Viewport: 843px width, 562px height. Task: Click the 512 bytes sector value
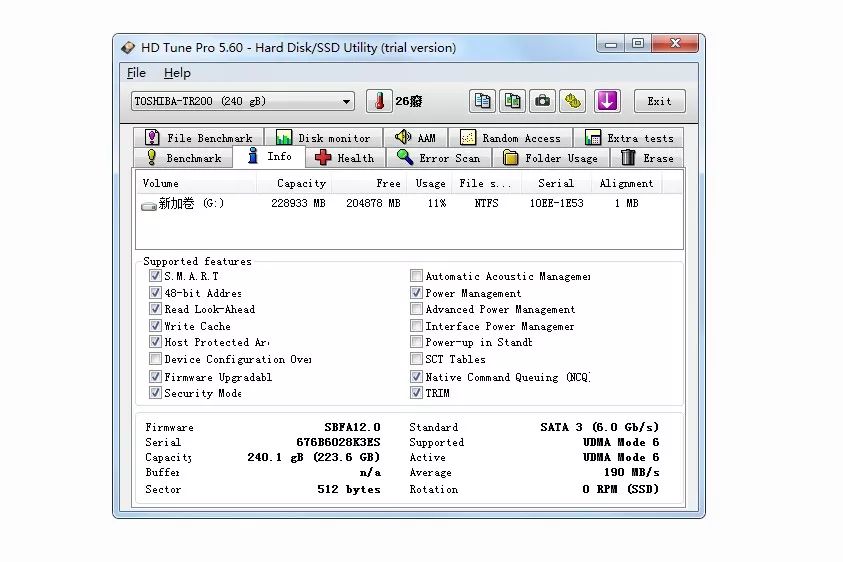tap(349, 489)
